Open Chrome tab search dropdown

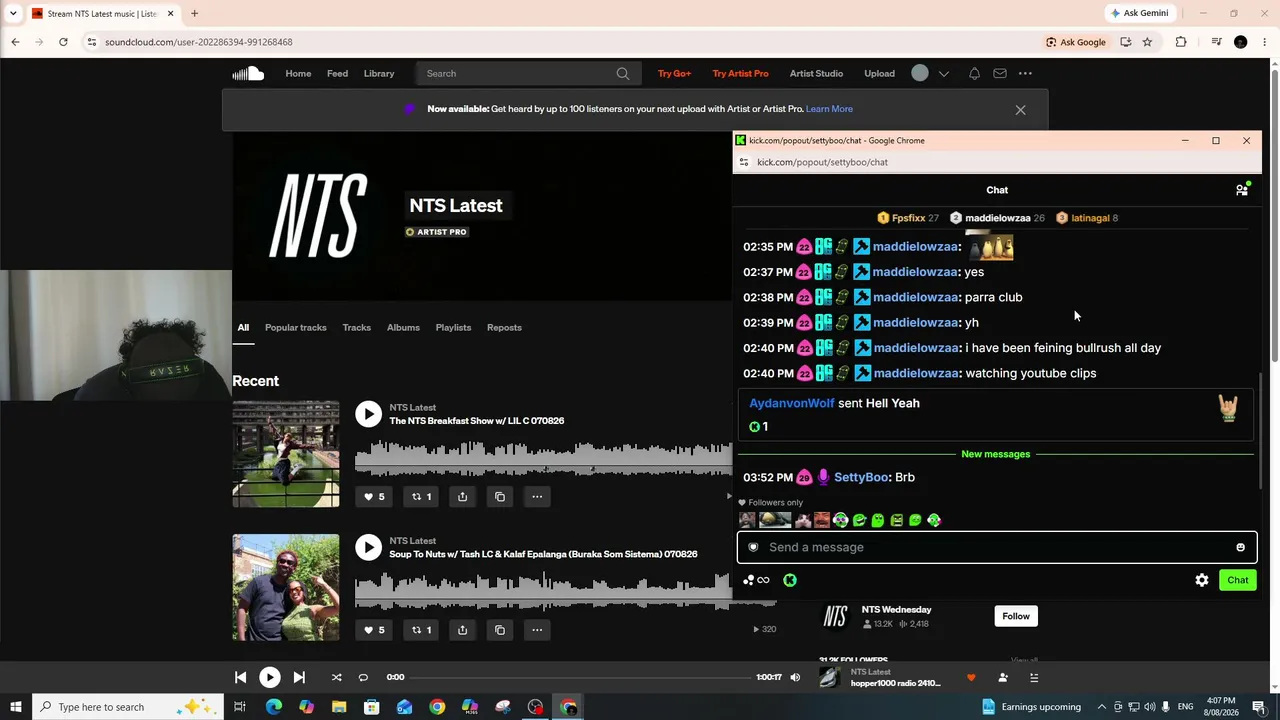(x=13, y=13)
